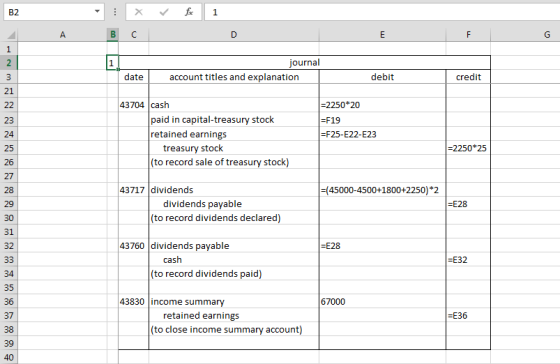Click active cell B2 containing 1

[112, 63]
